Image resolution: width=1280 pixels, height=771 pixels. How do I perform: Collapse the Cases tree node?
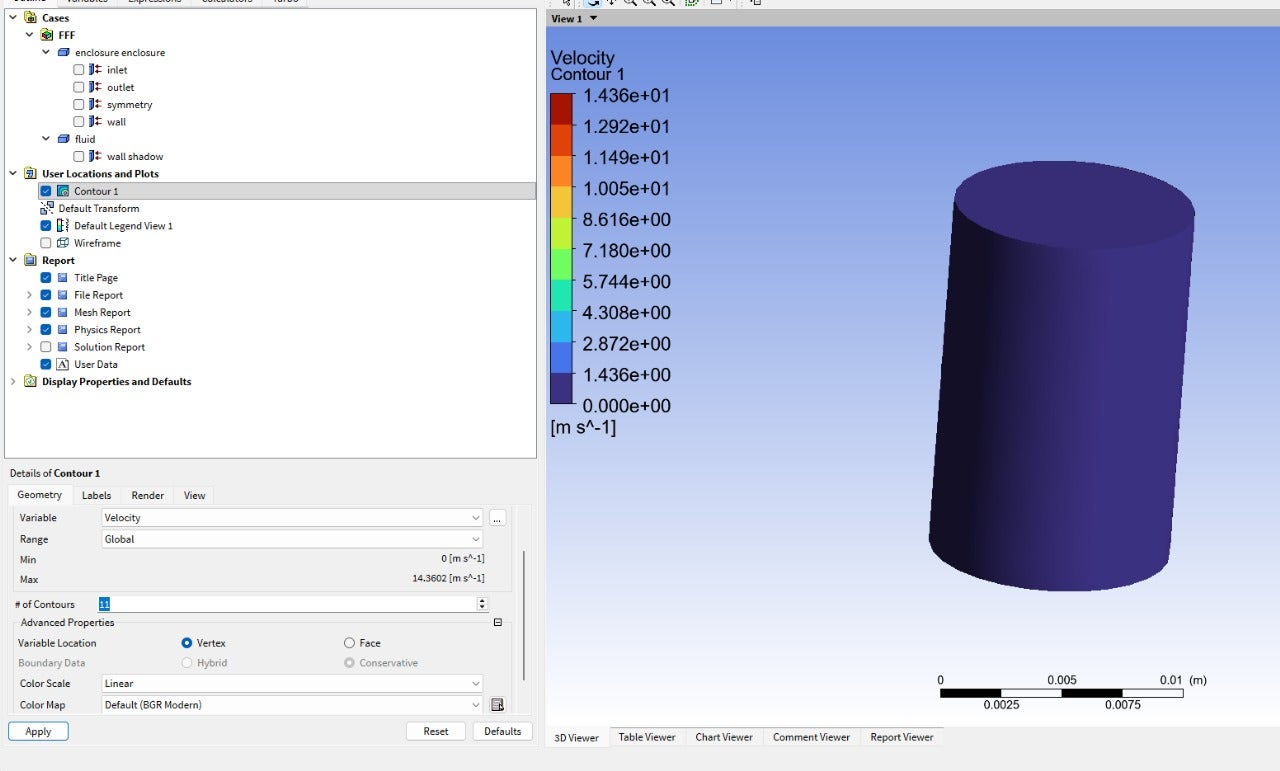click(x=14, y=18)
